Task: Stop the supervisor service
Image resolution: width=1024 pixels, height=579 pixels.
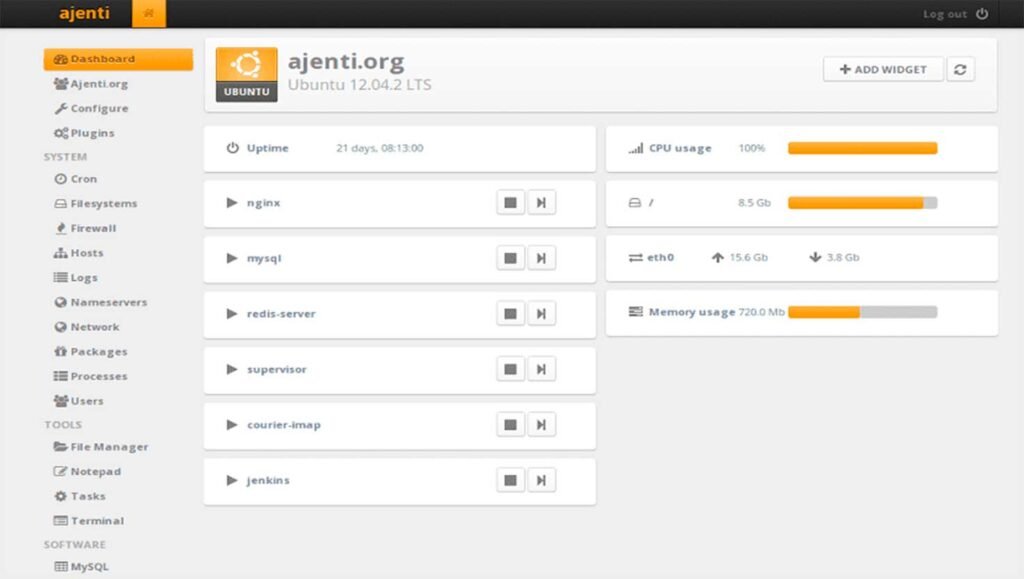Action: coord(510,369)
